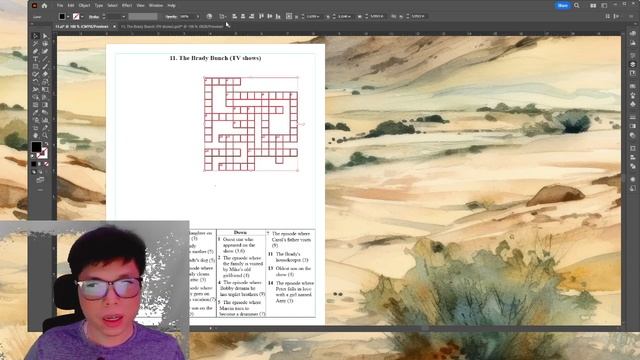Open the Effect menu
The width and height of the screenshot is (640, 360).
click(x=127, y=5)
